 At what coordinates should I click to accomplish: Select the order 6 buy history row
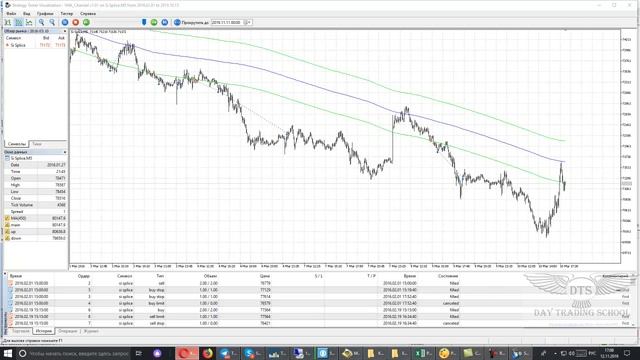pos(318,310)
